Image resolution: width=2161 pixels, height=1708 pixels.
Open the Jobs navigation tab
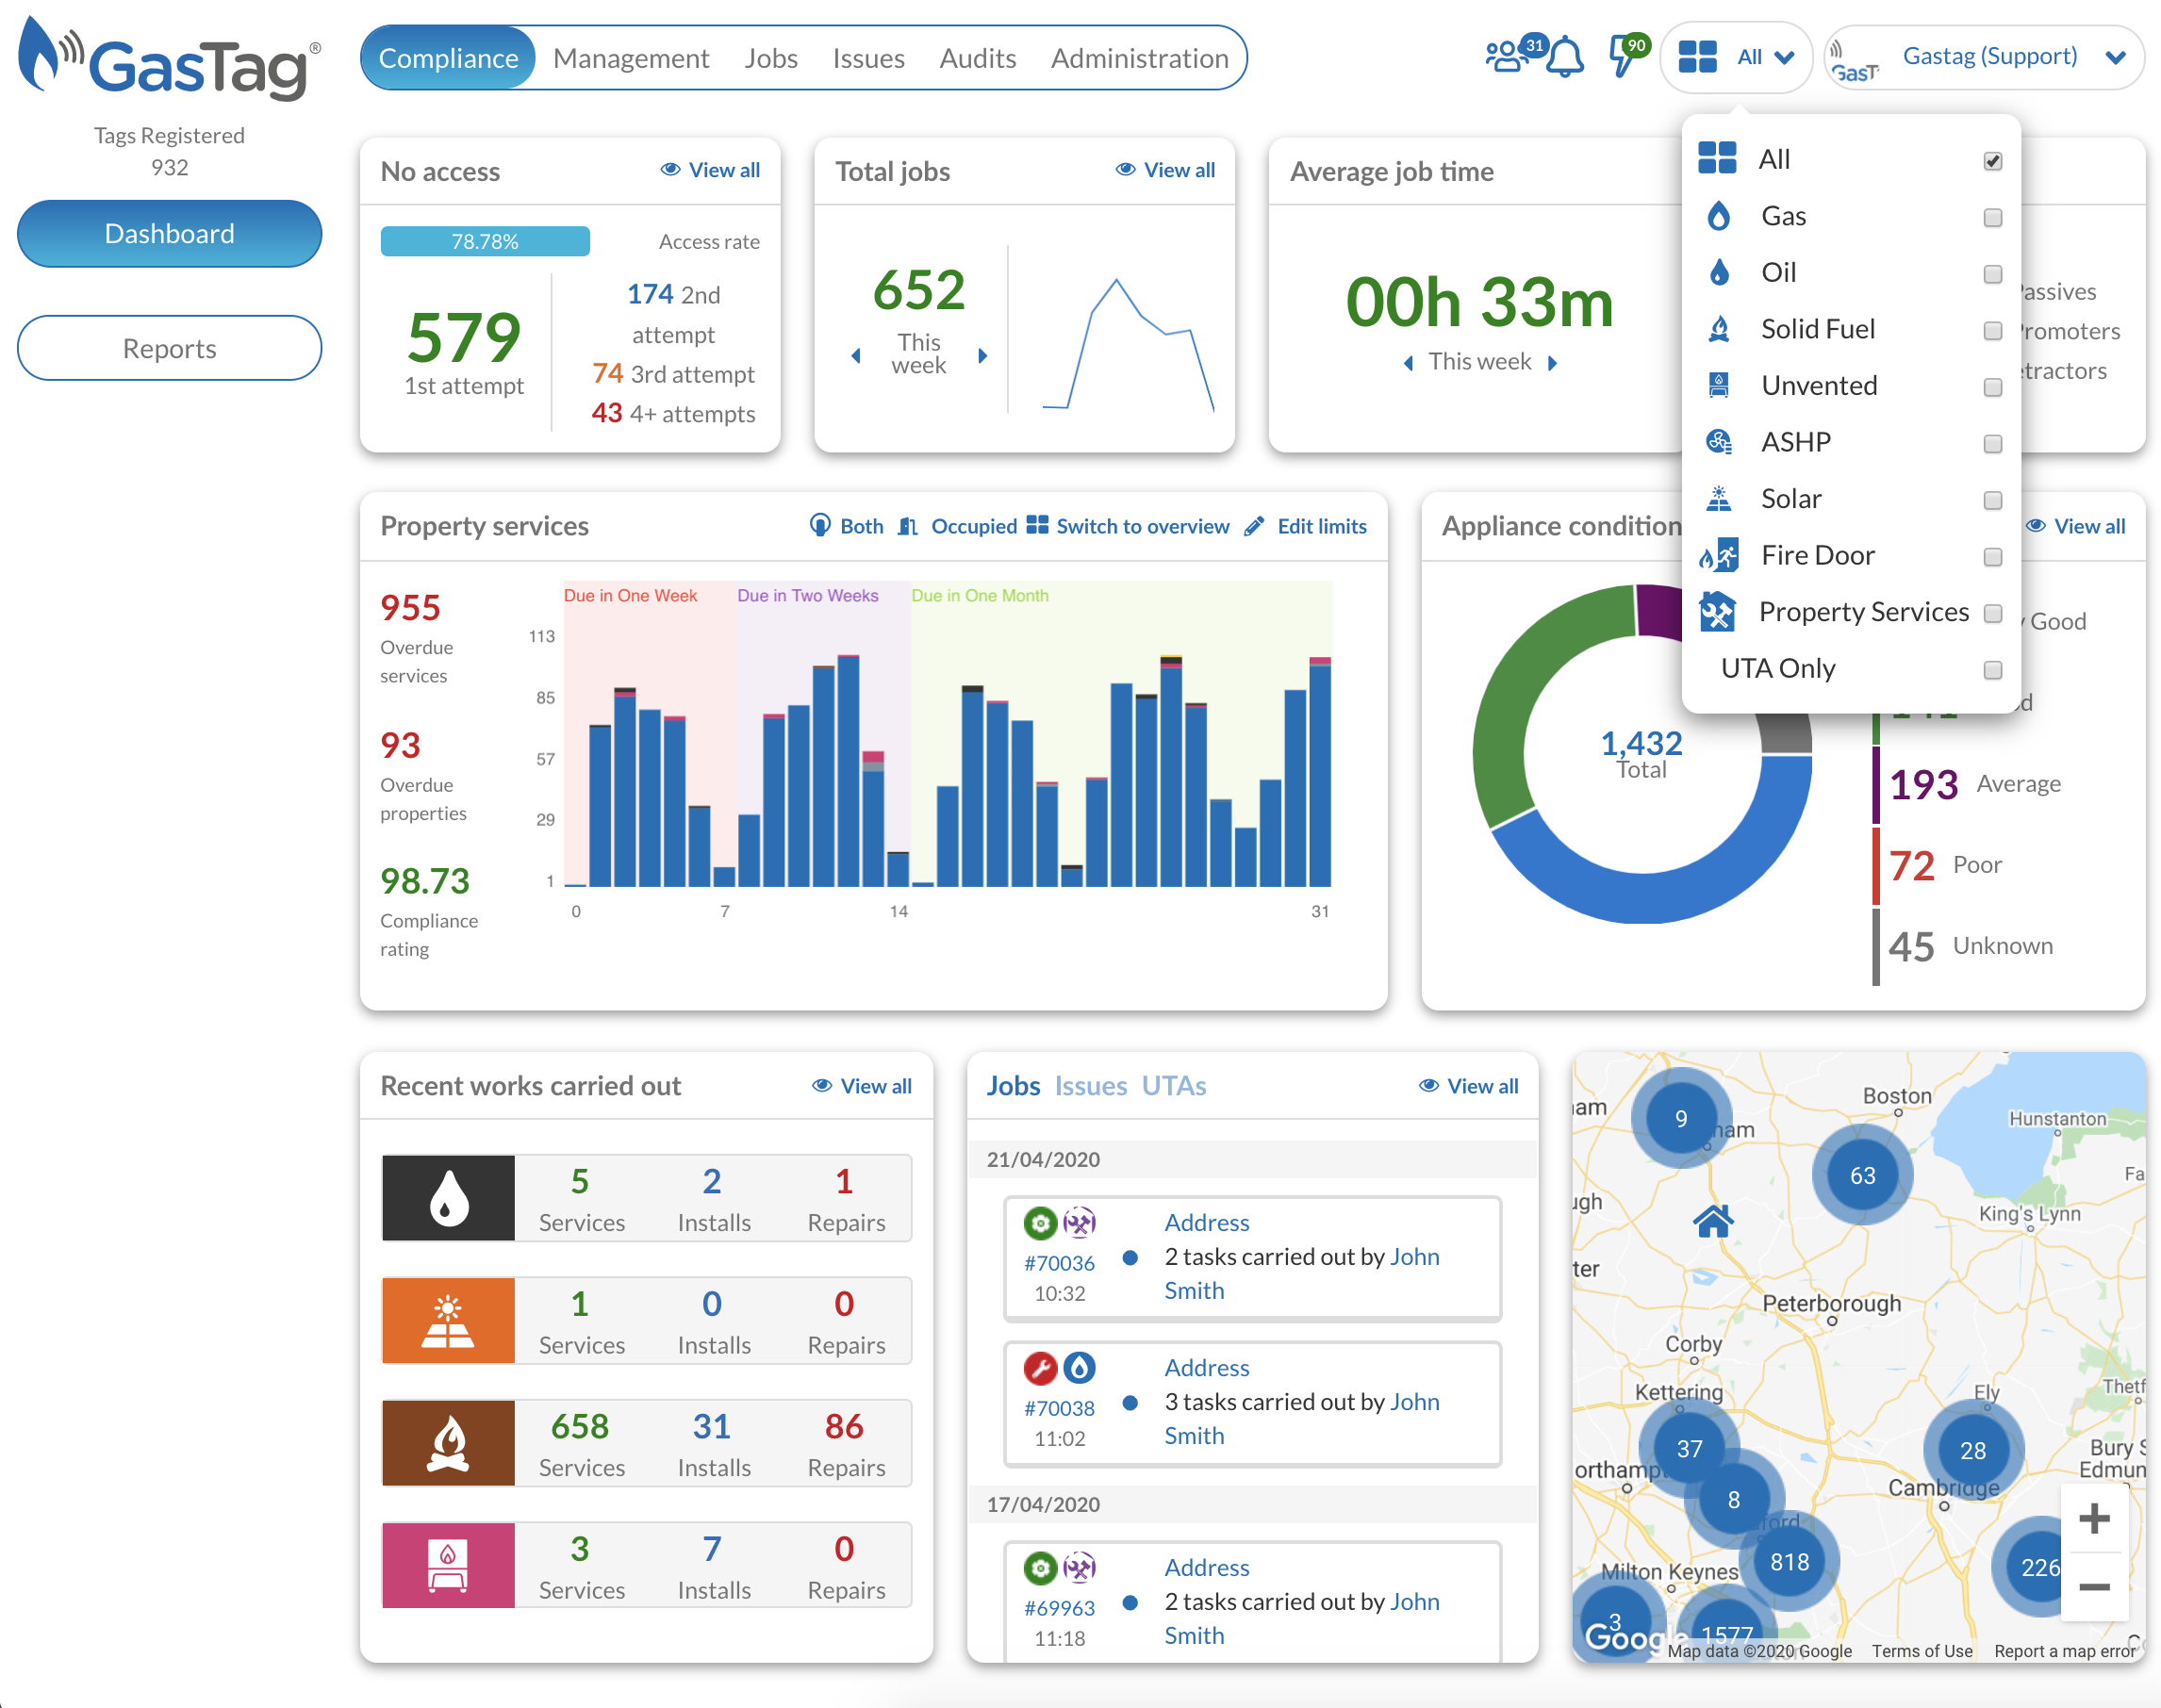coord(770,58)
